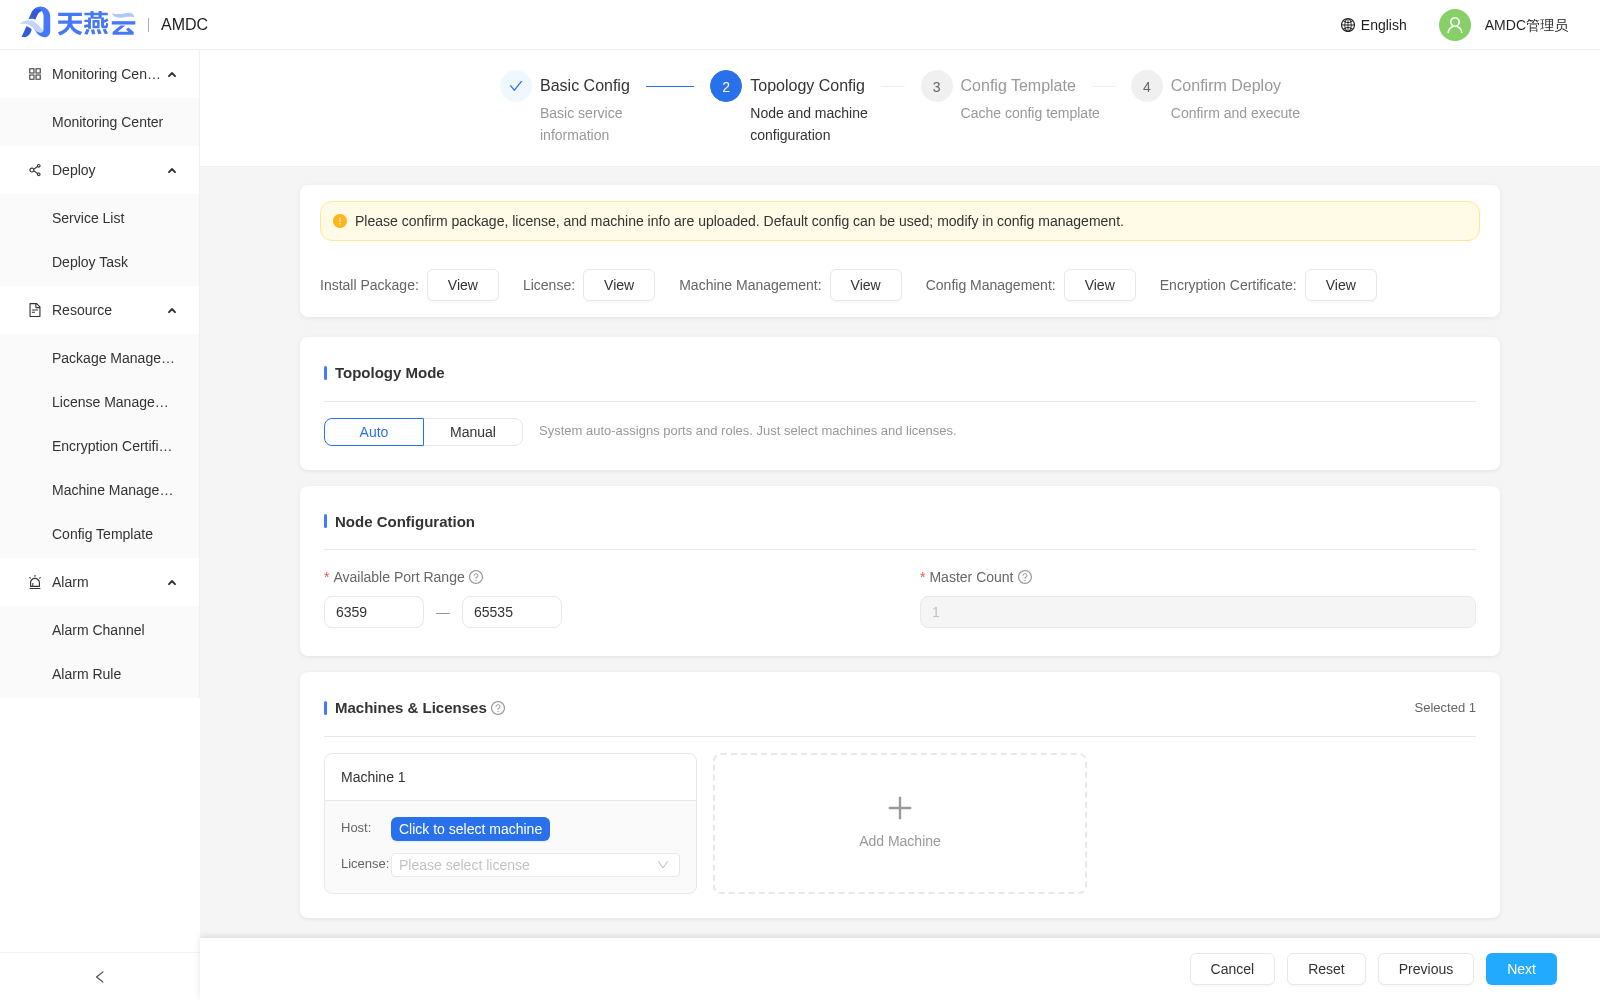
Task: Click the globe language icon
Action: (1348, 25)
